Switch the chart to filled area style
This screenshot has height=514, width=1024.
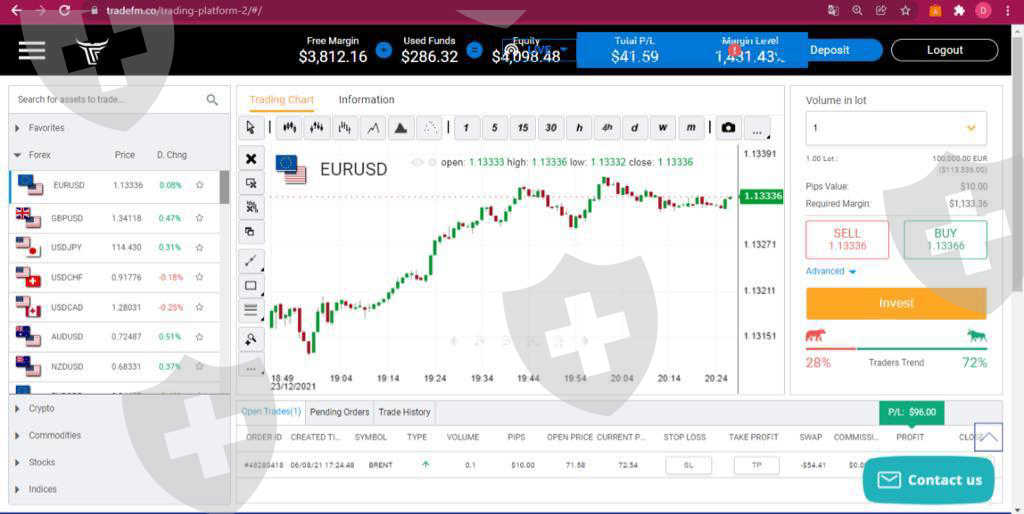point(401,127)
